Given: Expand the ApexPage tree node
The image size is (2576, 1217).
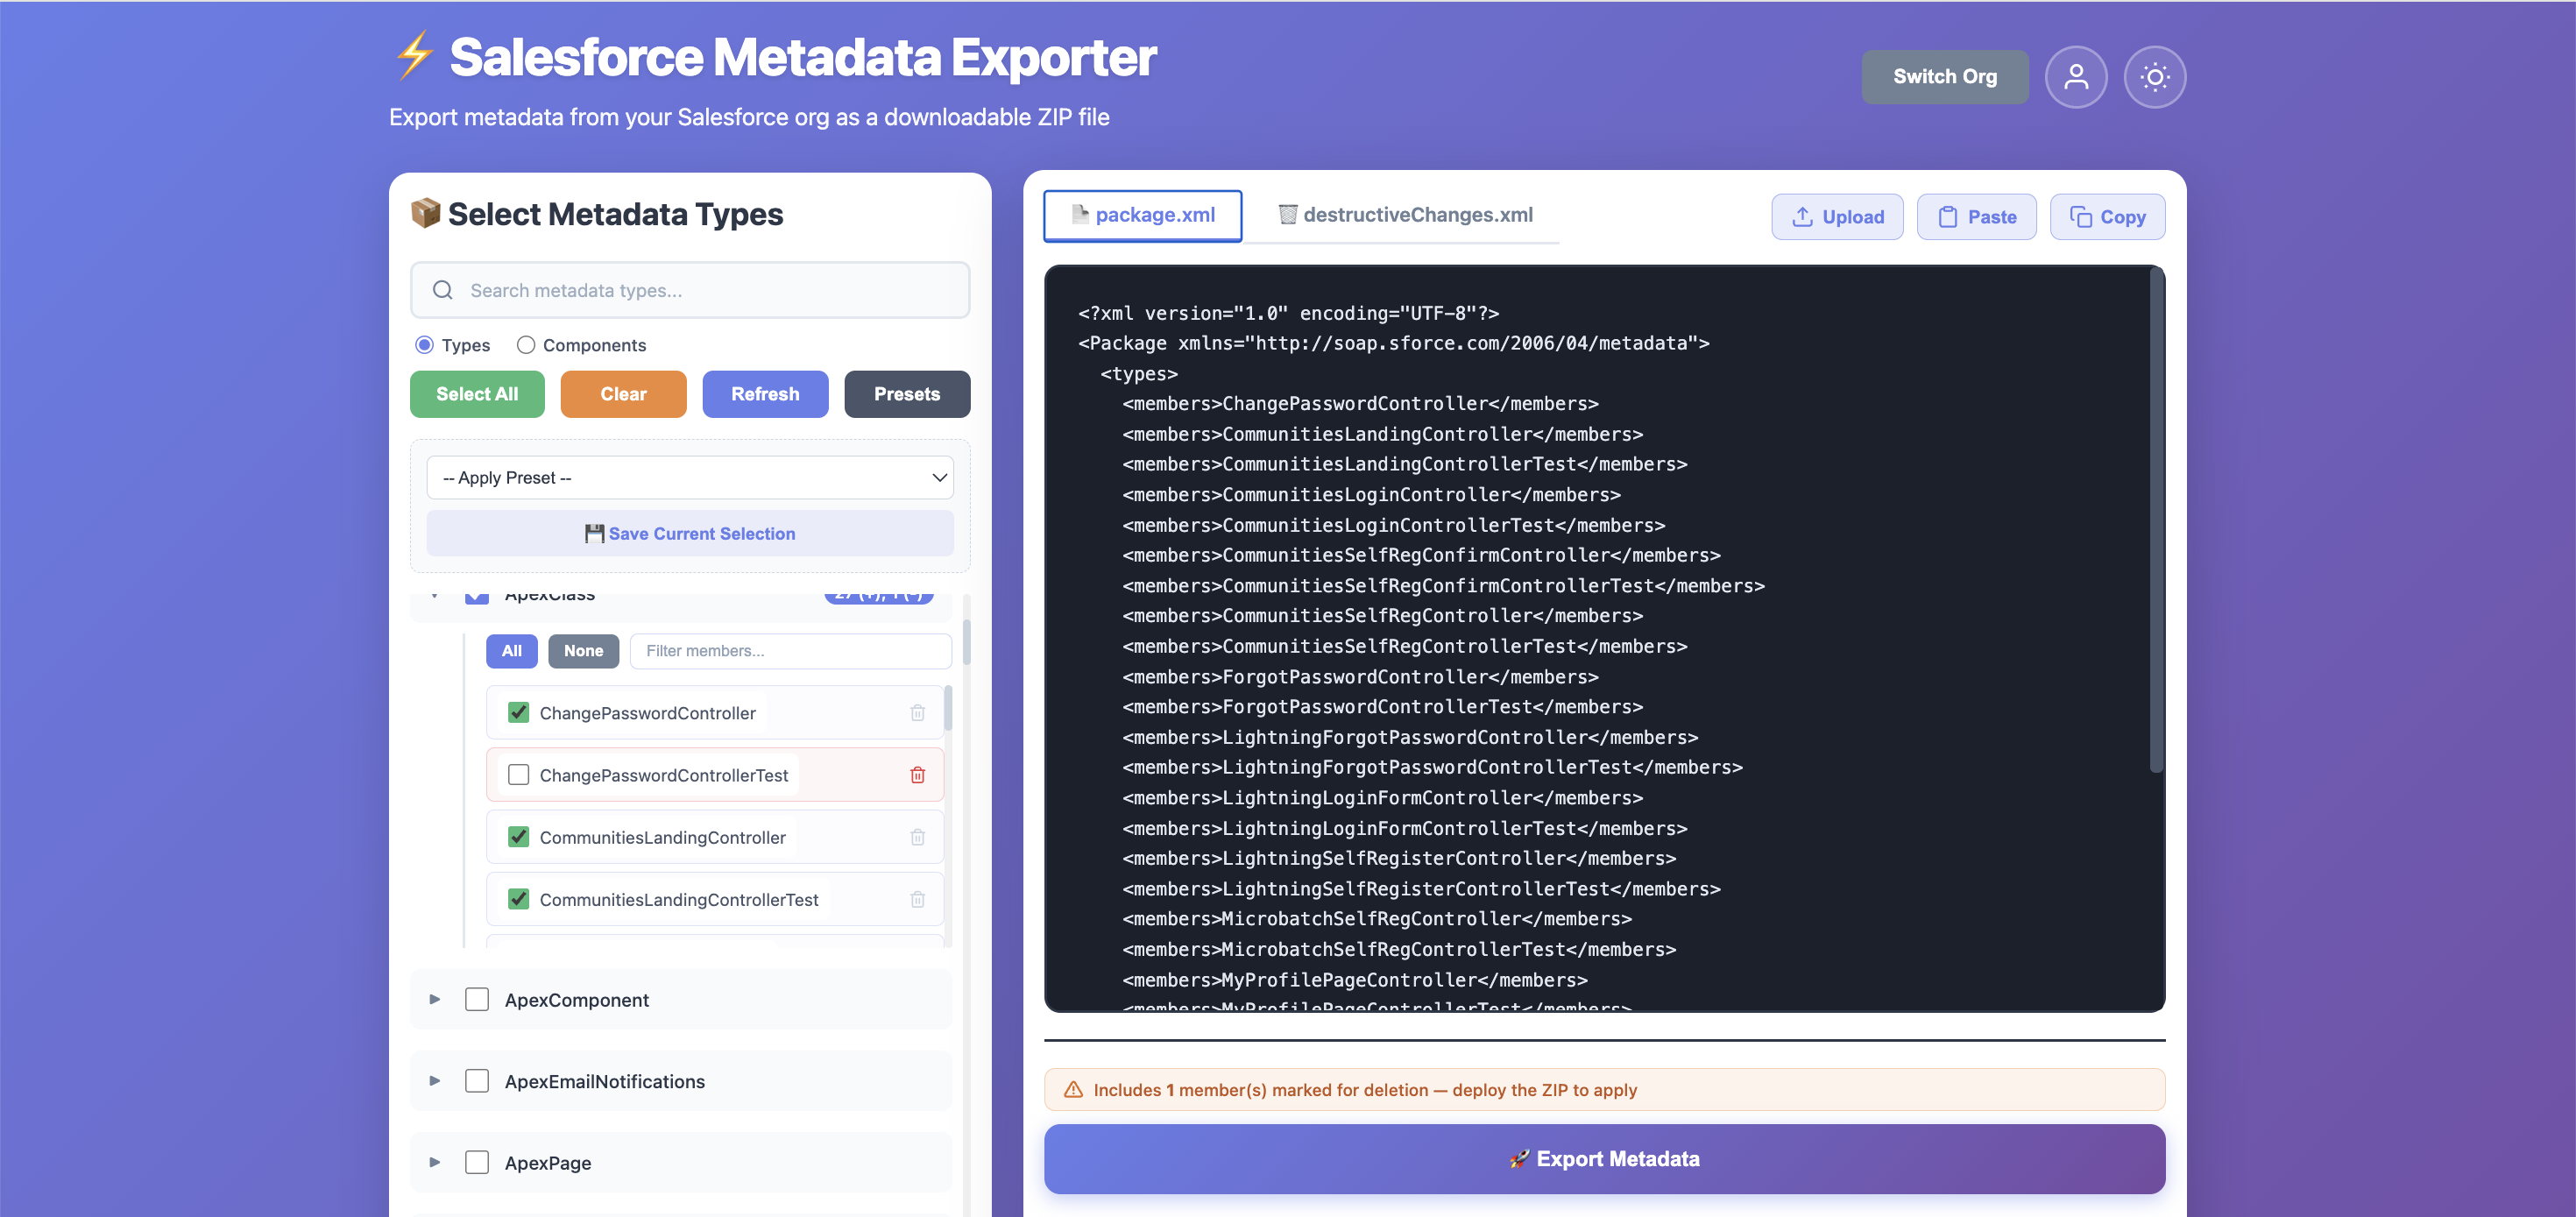Looking at the screenshot, I should coord(435,1162).
